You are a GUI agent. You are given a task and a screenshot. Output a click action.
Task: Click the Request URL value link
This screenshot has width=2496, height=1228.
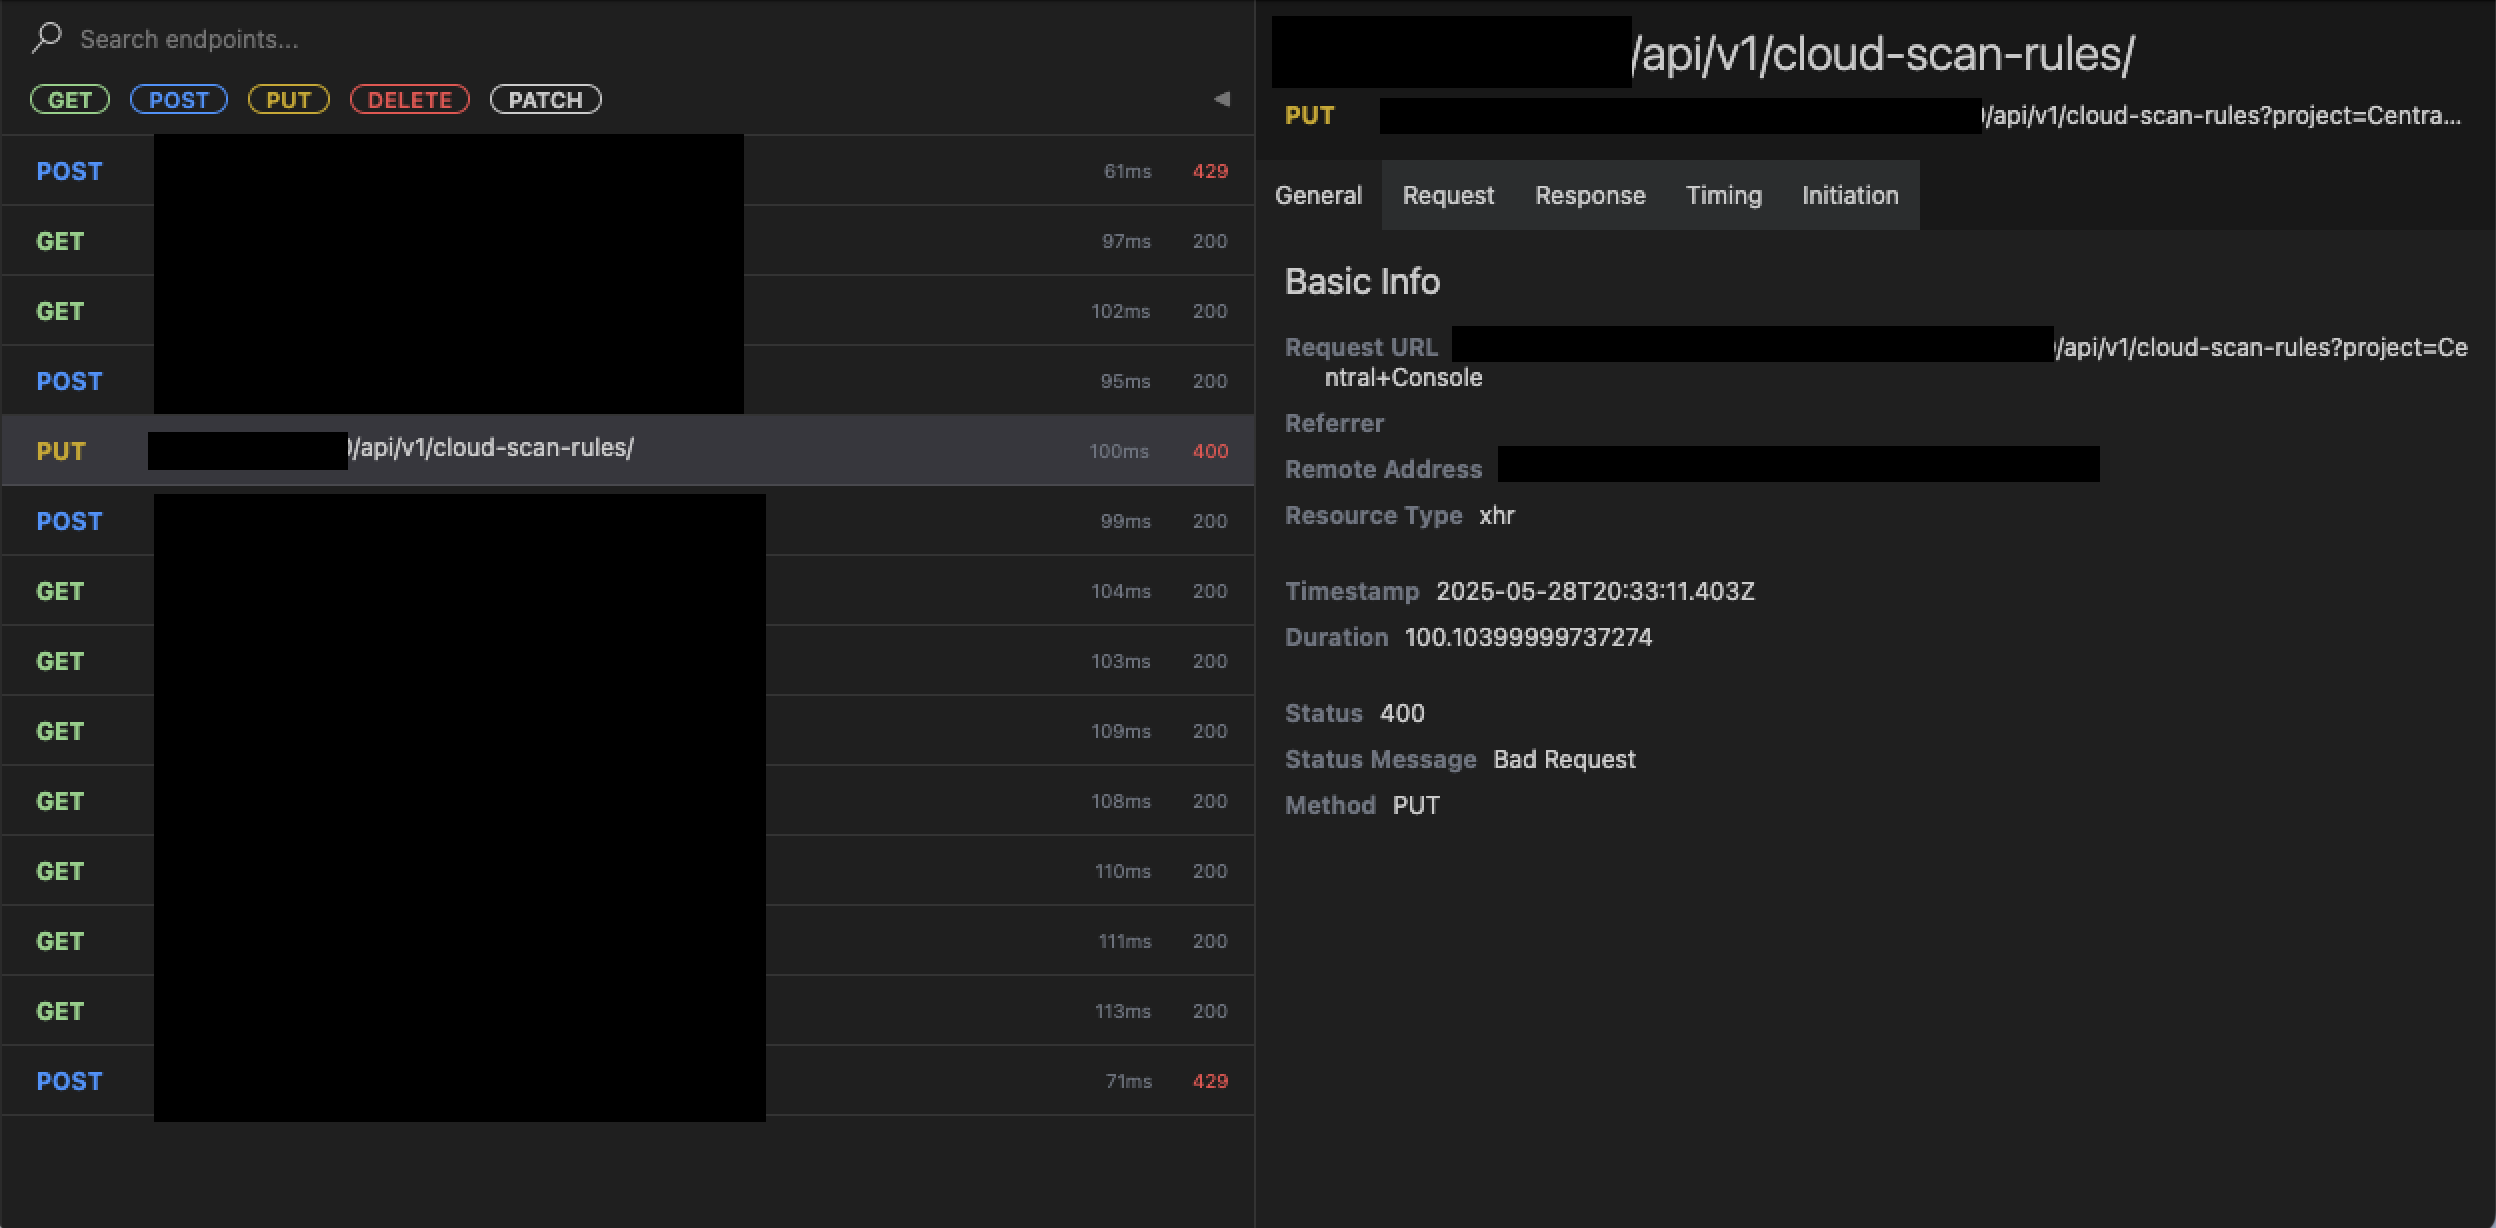[2260, 348]
